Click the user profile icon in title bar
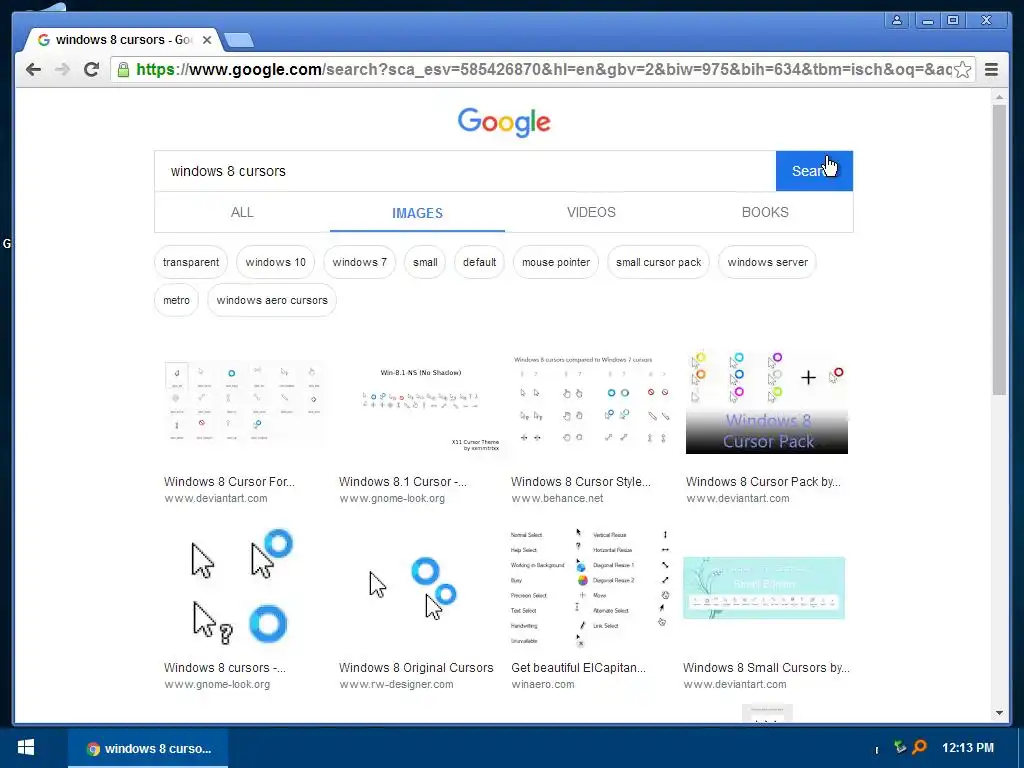Viewport: 1024px width, 768px height. pyautogui.click(x=897, y=20)
